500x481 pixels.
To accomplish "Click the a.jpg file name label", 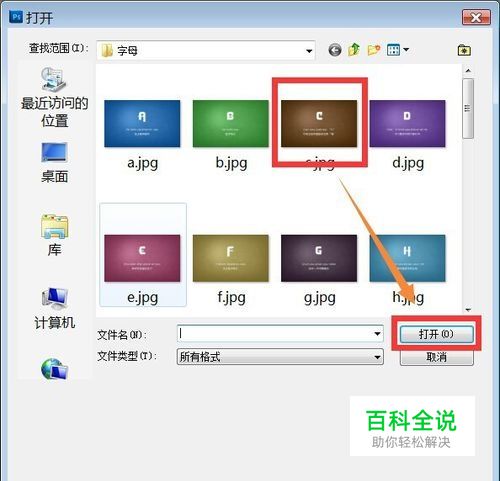I will click(142, 163).
